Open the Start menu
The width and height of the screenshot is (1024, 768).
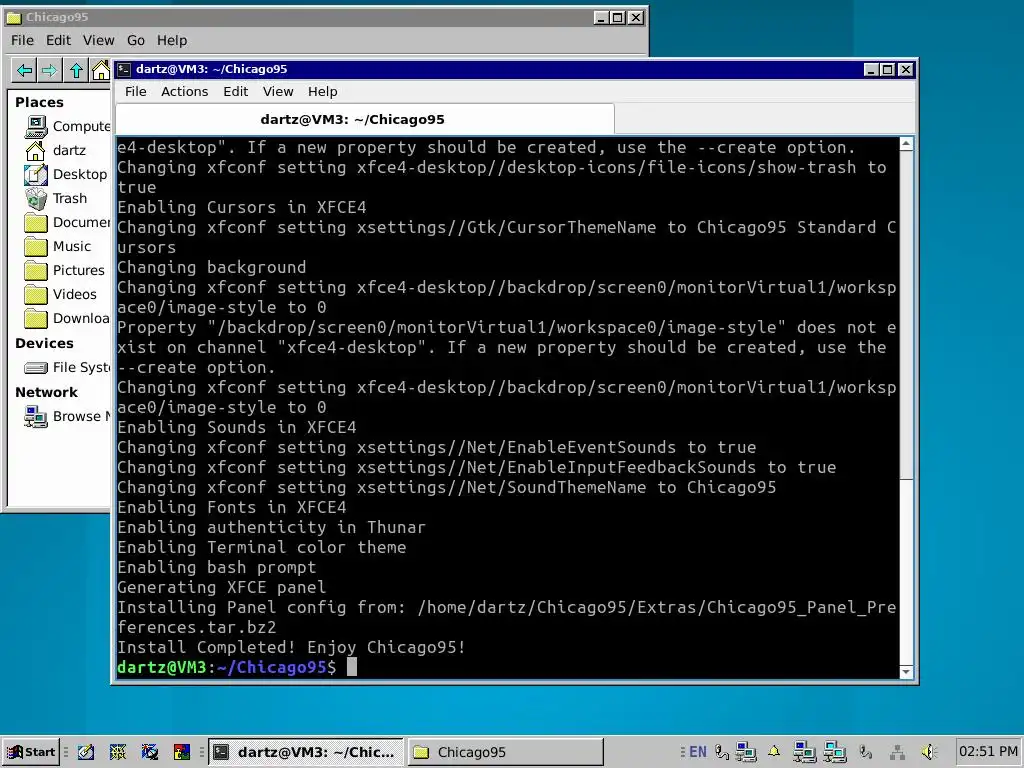31,752
